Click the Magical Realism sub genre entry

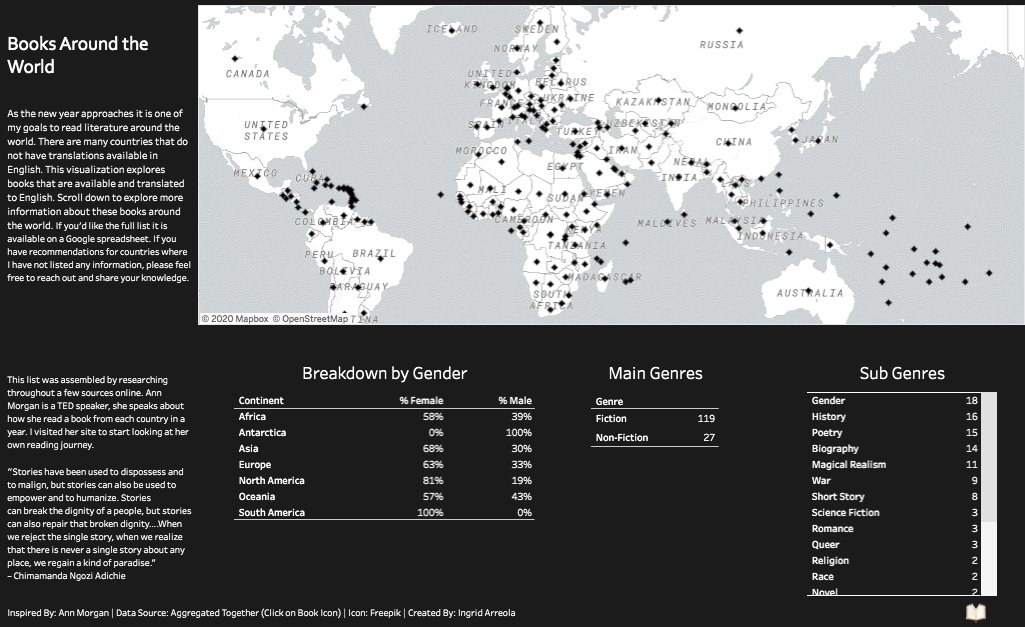pyautogui.click(x=890, y=464)
